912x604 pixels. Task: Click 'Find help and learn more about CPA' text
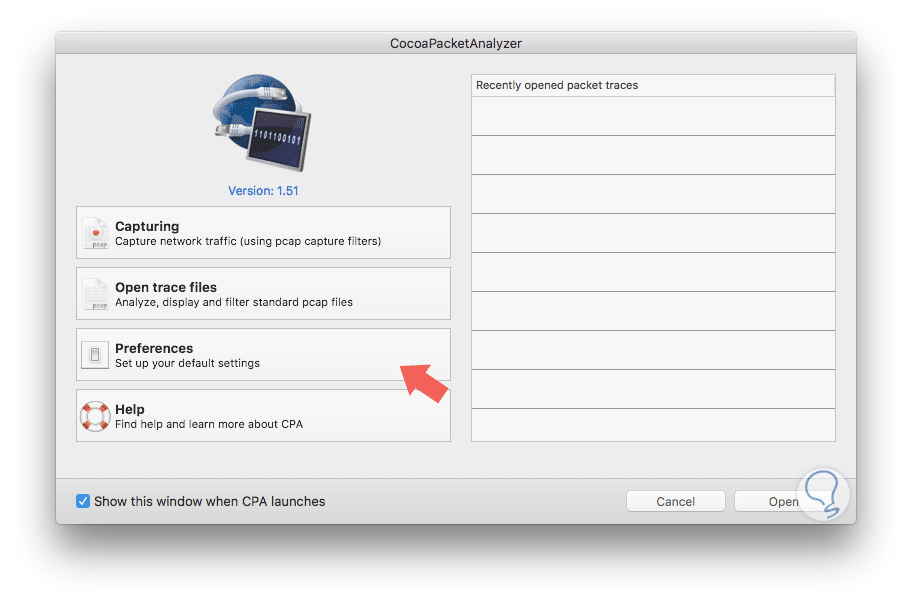[209, 424]
